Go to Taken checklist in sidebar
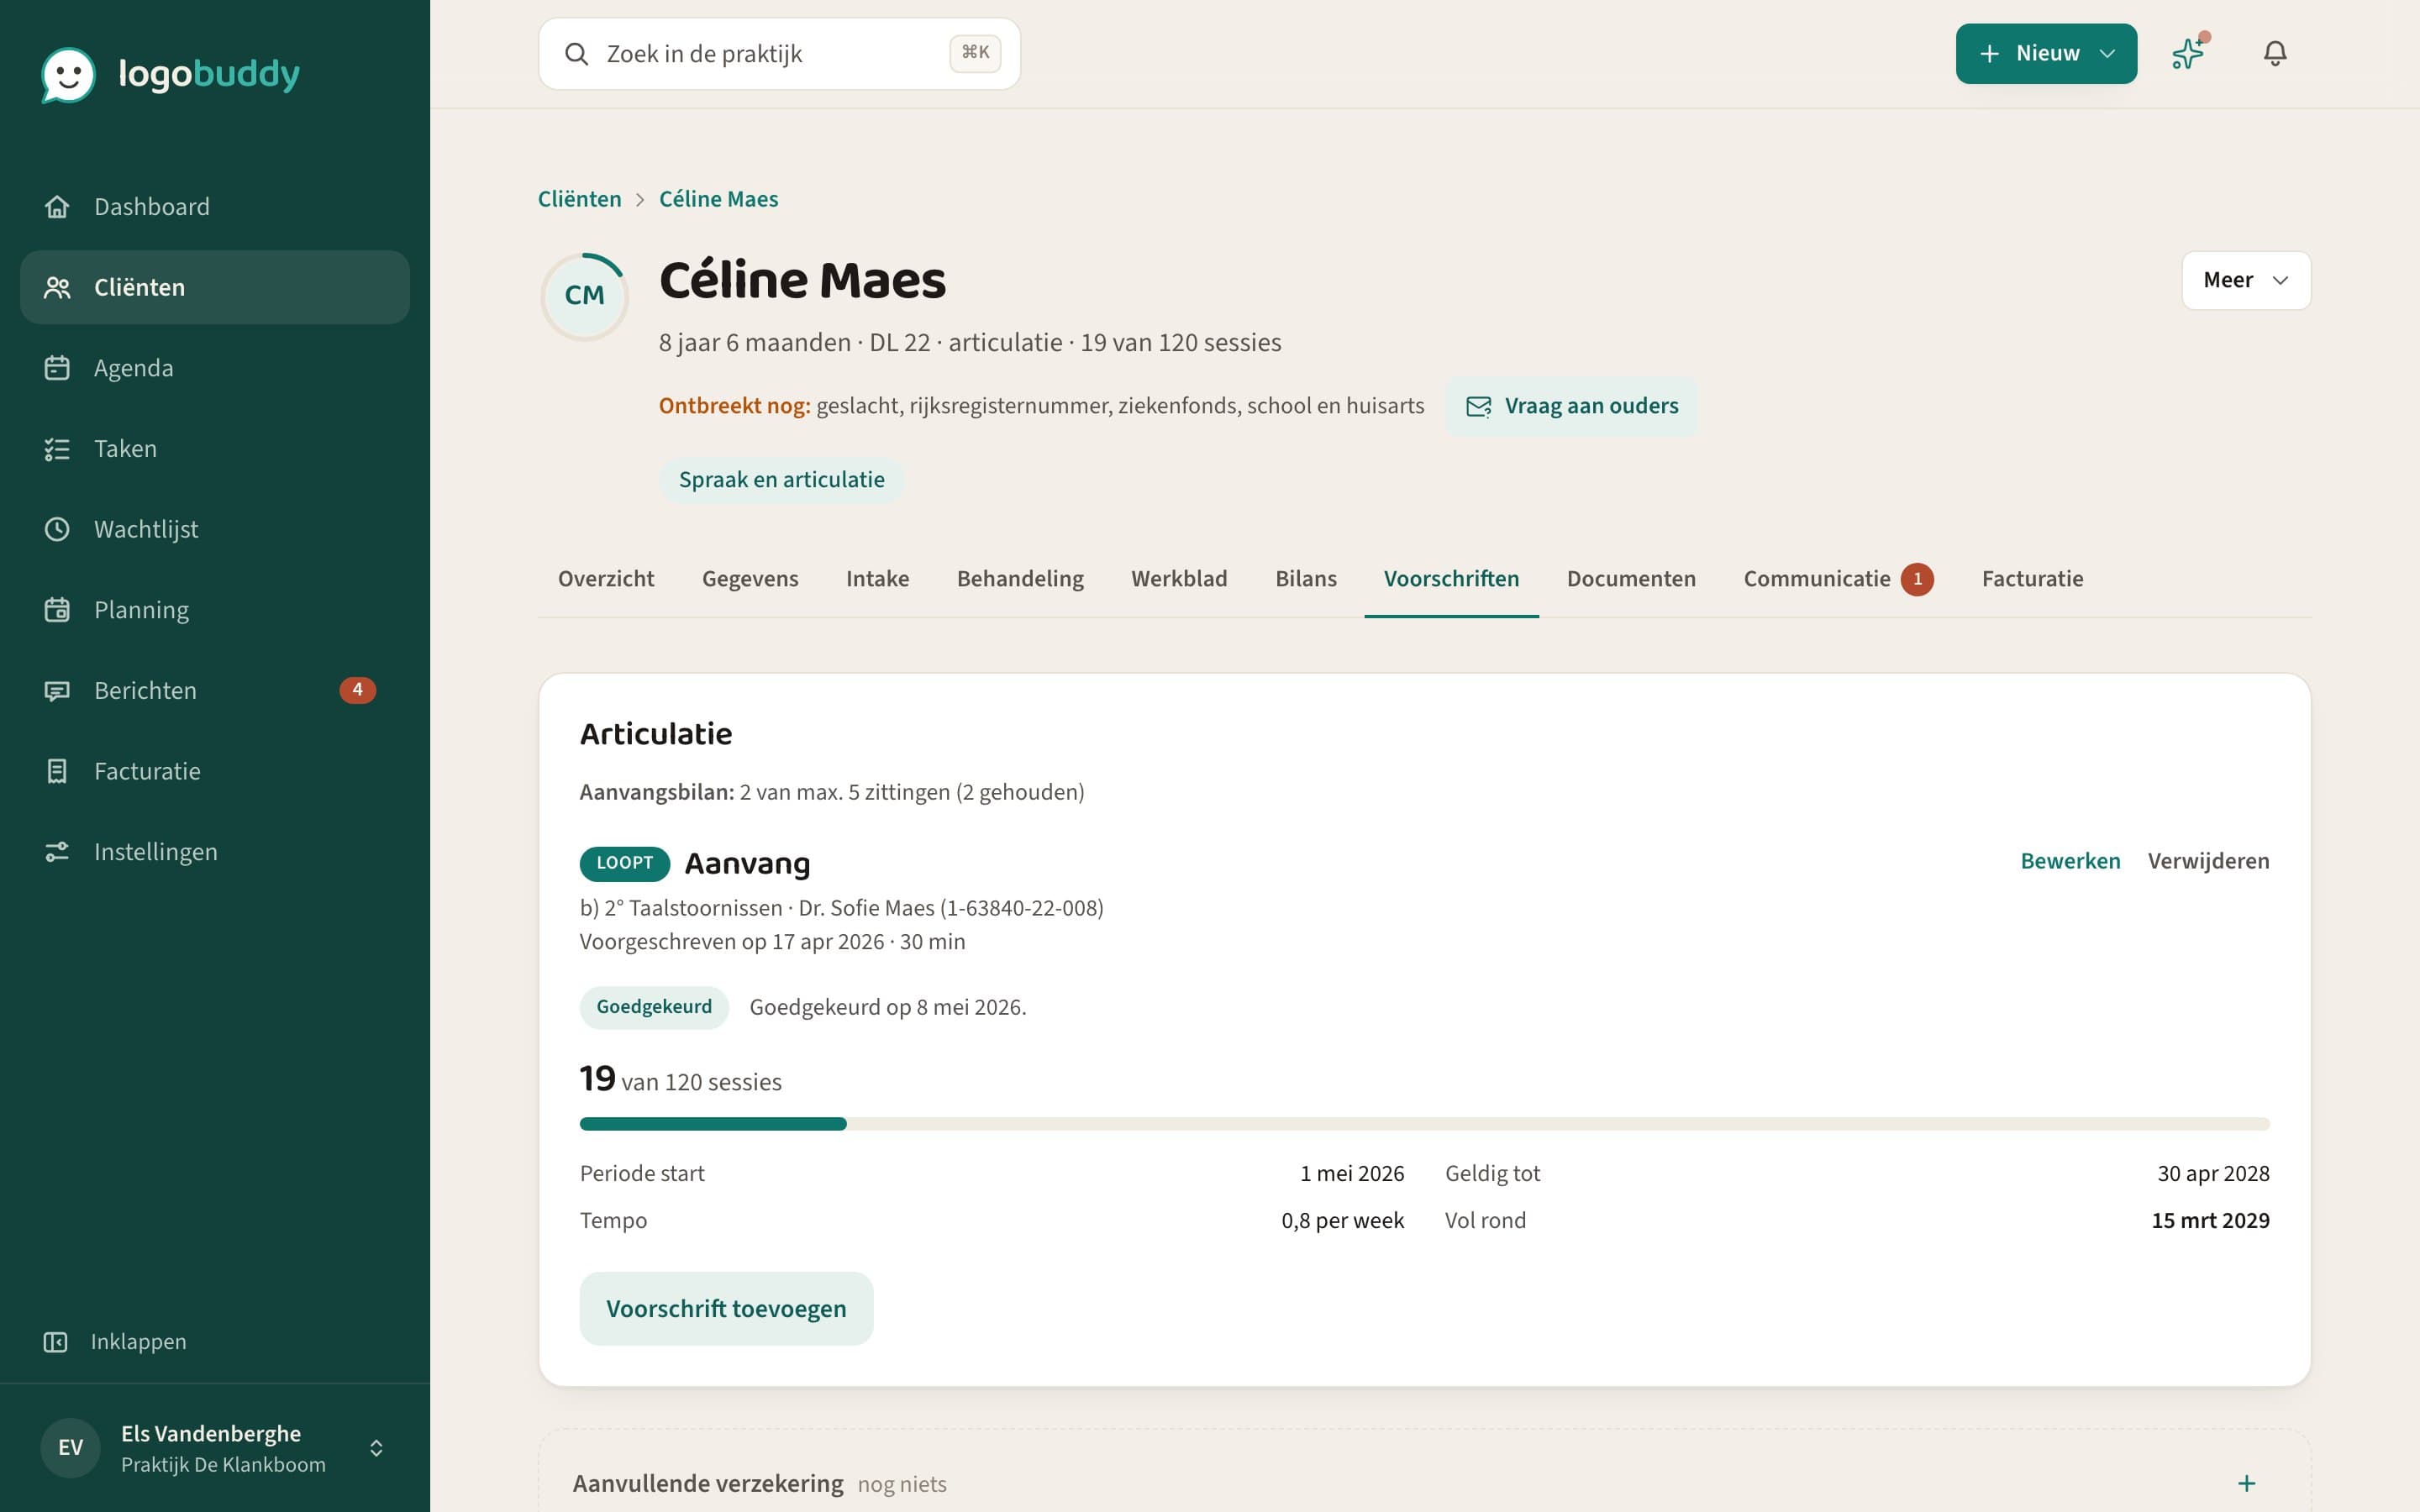The image size is (2420, 1512). click(x=215, y=449)
